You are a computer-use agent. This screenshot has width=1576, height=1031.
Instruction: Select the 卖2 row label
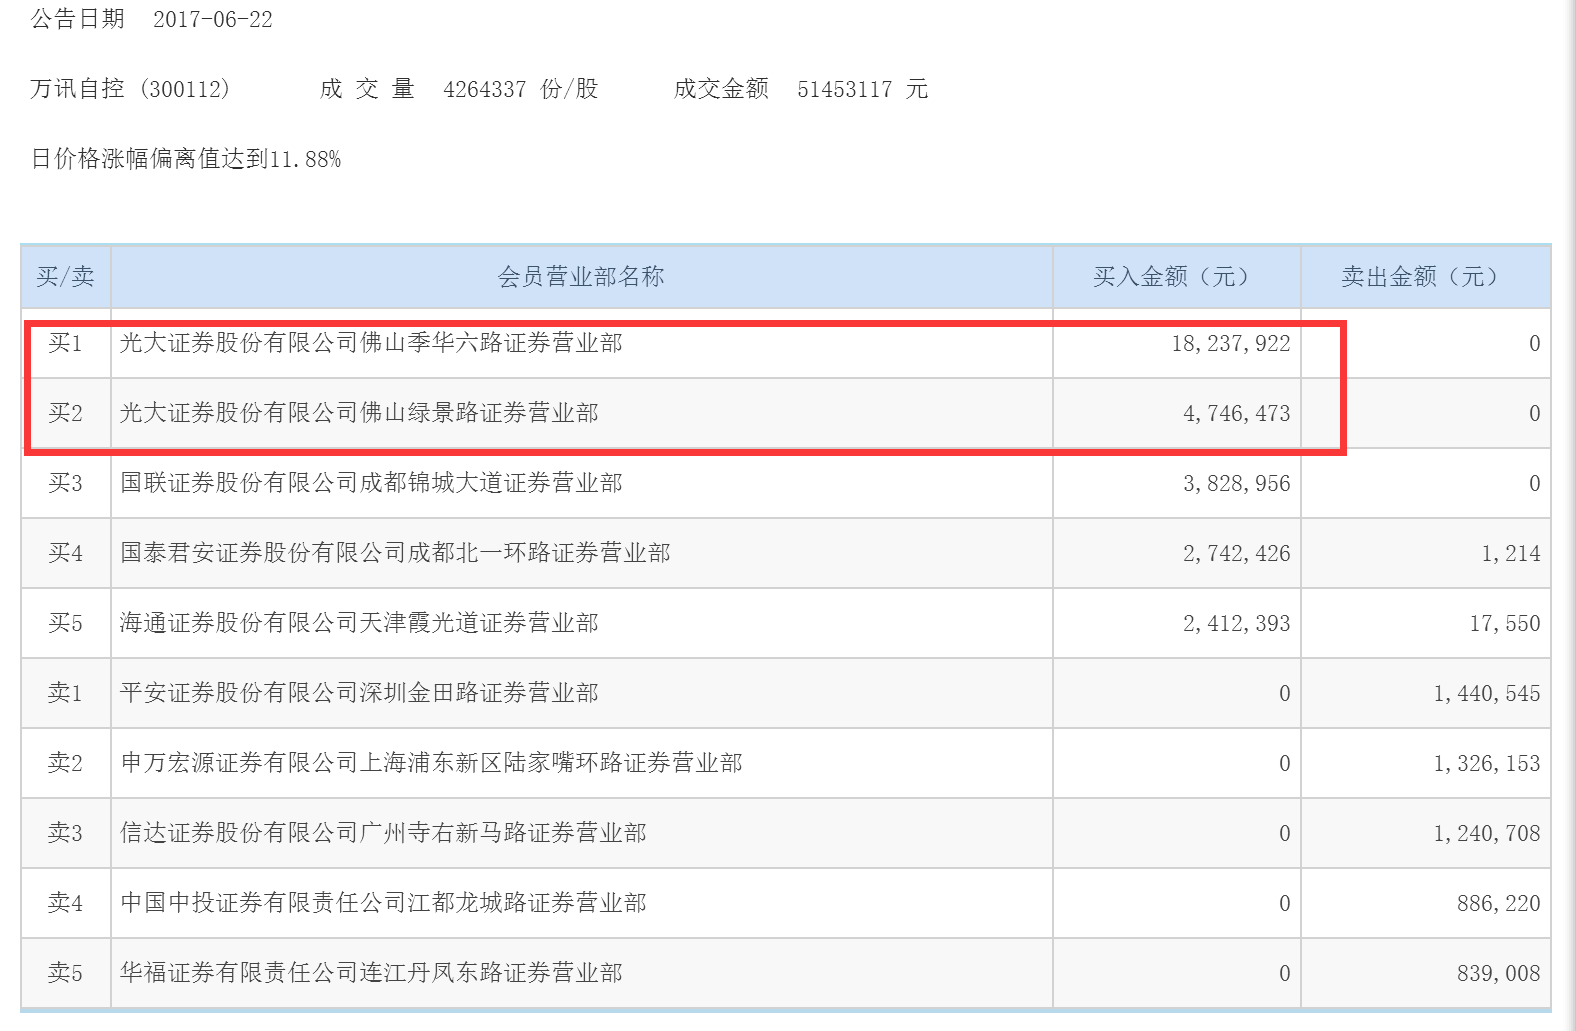[x=66, y=763]
